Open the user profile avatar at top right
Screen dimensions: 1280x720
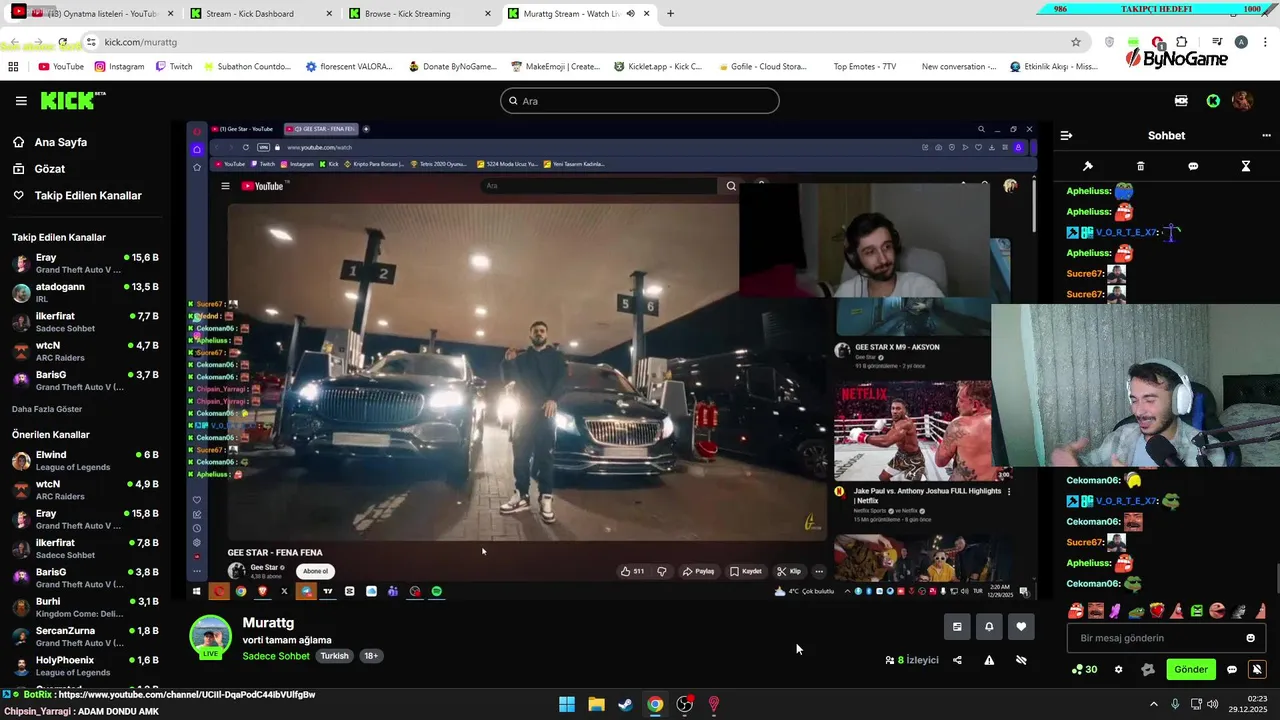(x=1242, y=101)
